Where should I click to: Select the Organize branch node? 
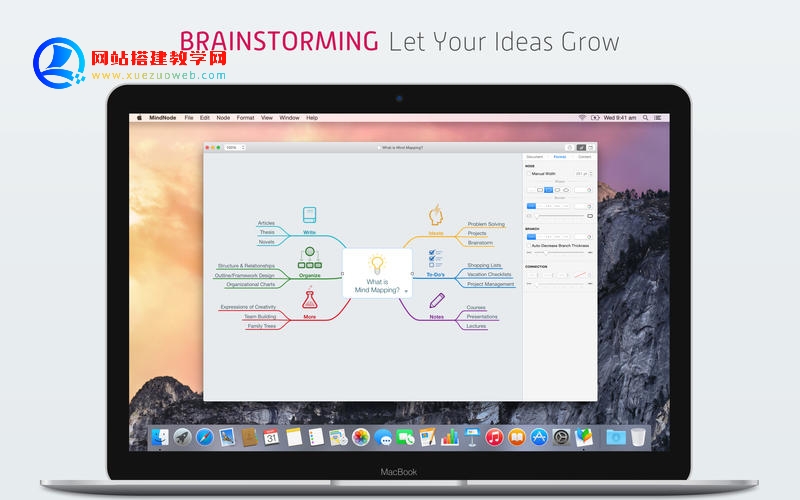click(x=309, y=275)
